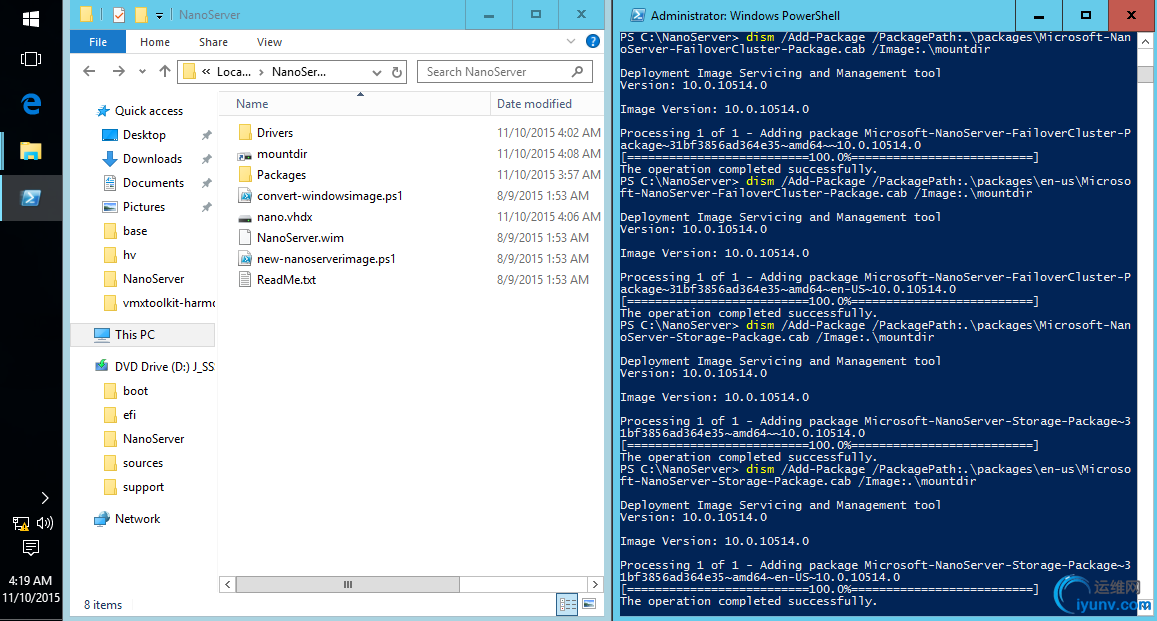Expand the ribbon with chevron arrow
Image resolution: width=1157 pixels, height=621 pixels.
570,41
